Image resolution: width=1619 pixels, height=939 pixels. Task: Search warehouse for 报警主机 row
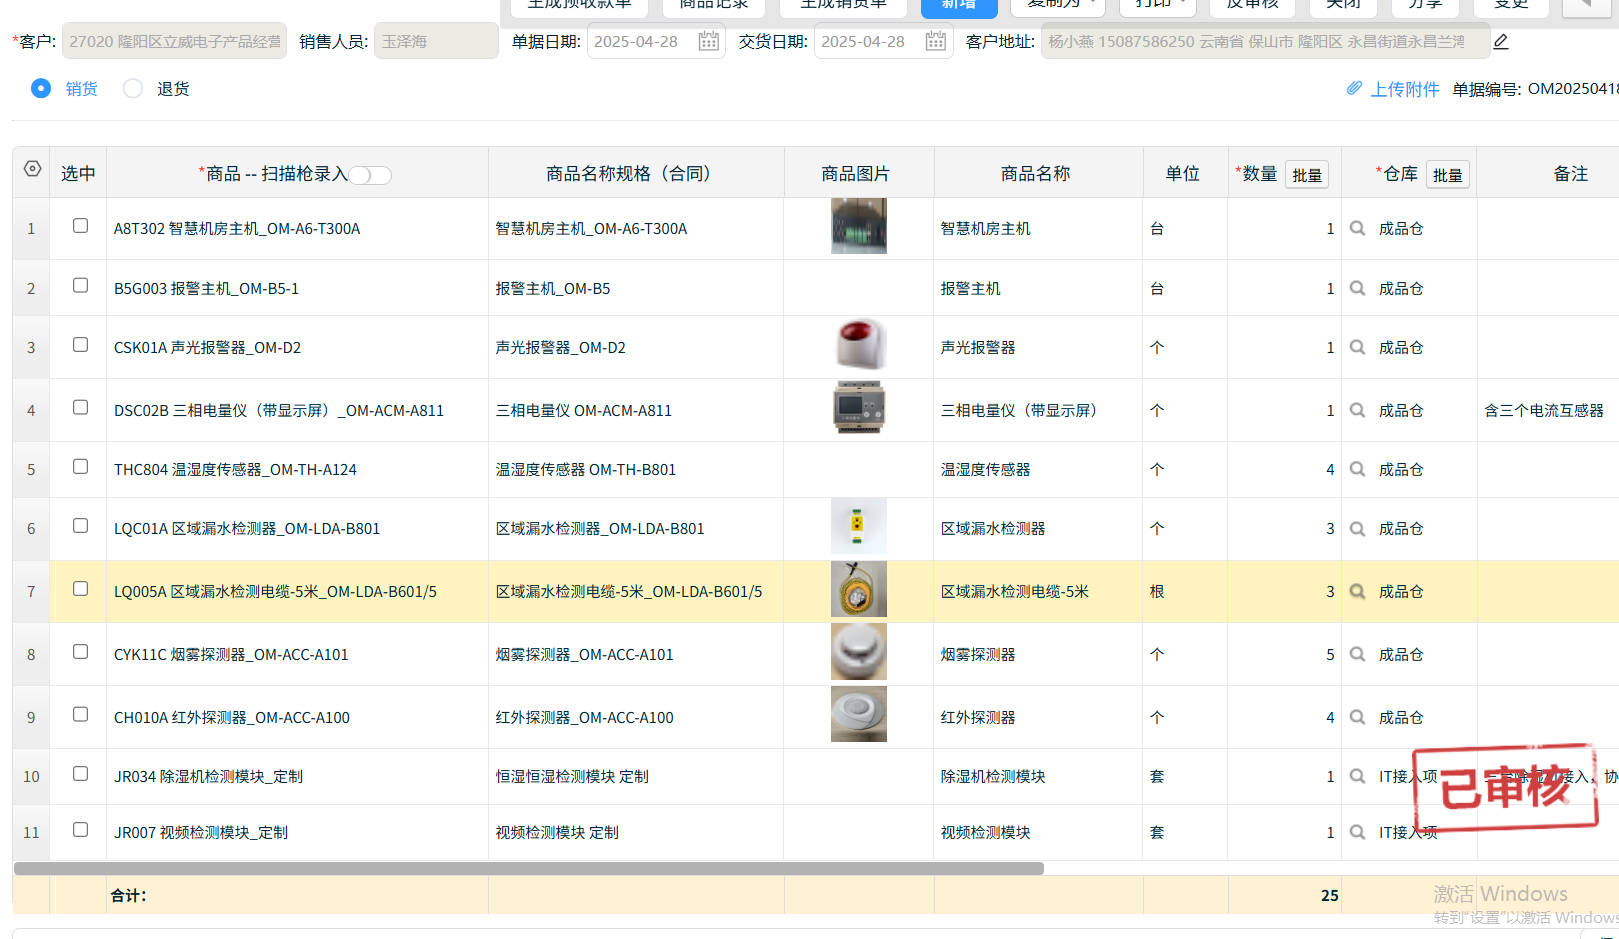tap(1357, 288)
